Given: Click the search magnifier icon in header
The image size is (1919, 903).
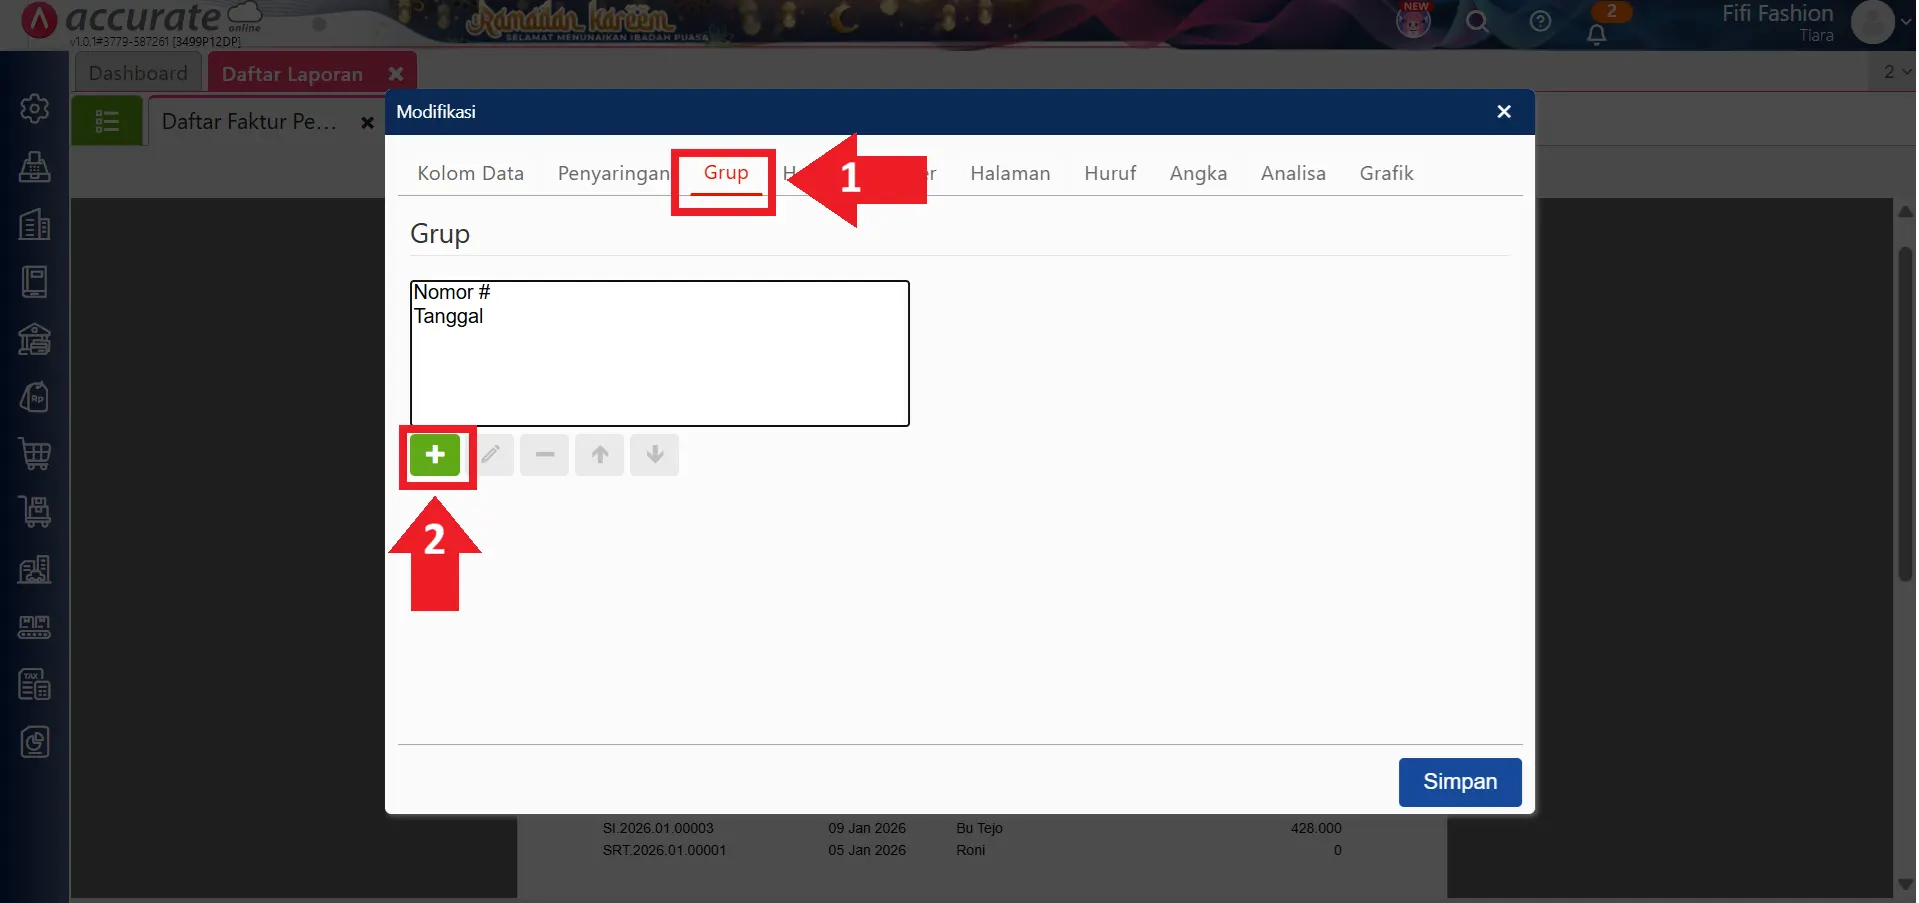Looking at the screenshot, I should [x=1477, y=22].
